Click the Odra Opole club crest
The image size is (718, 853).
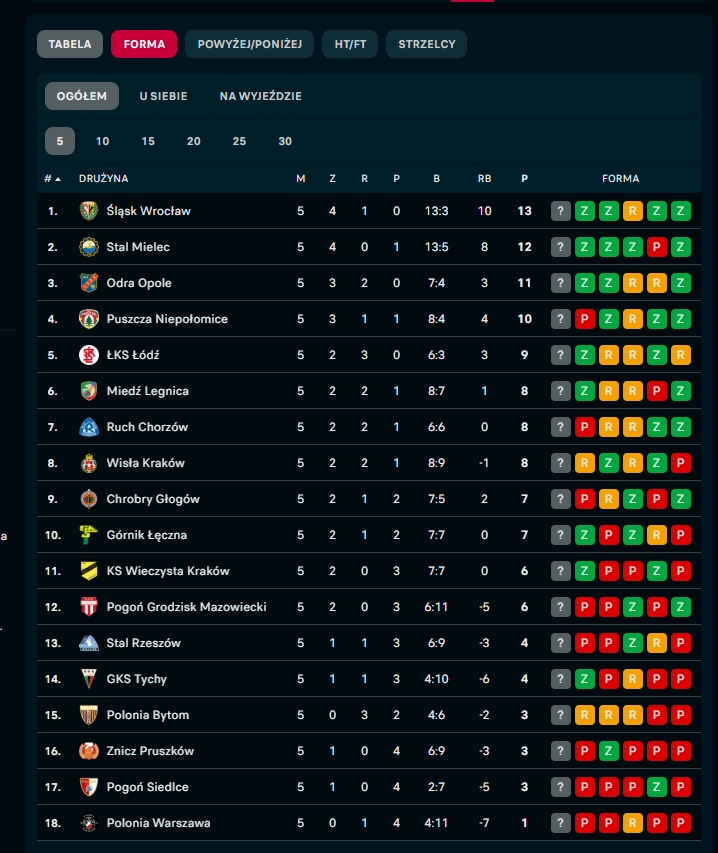click(x=88, y=283)
